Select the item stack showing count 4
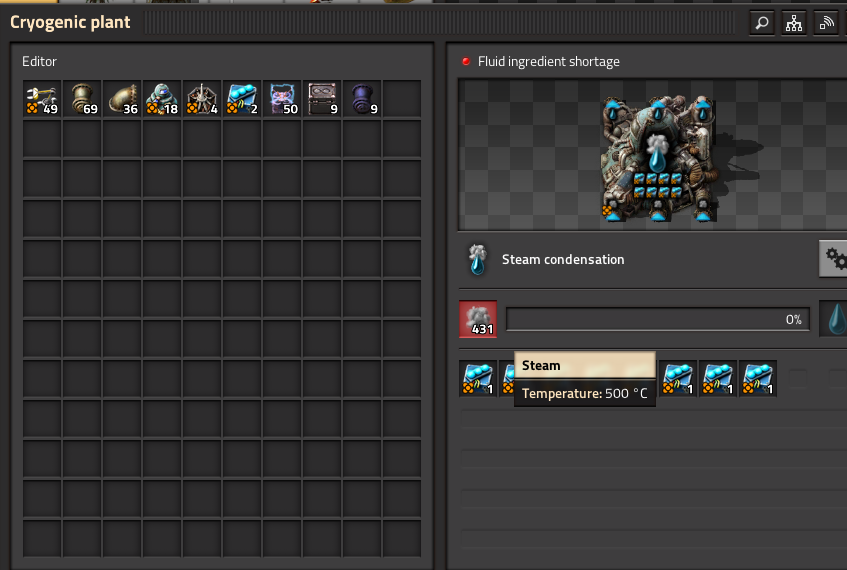 click(x=201, y=99)
